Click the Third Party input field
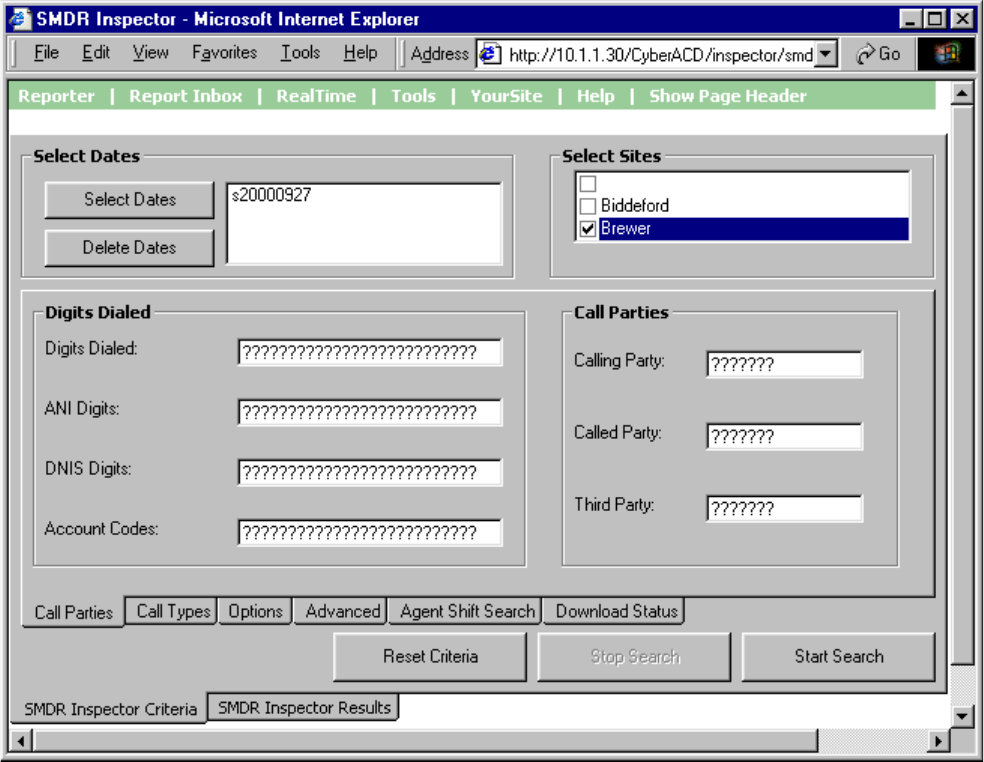This screenshot has height=762, width=984. pos(784,508)
